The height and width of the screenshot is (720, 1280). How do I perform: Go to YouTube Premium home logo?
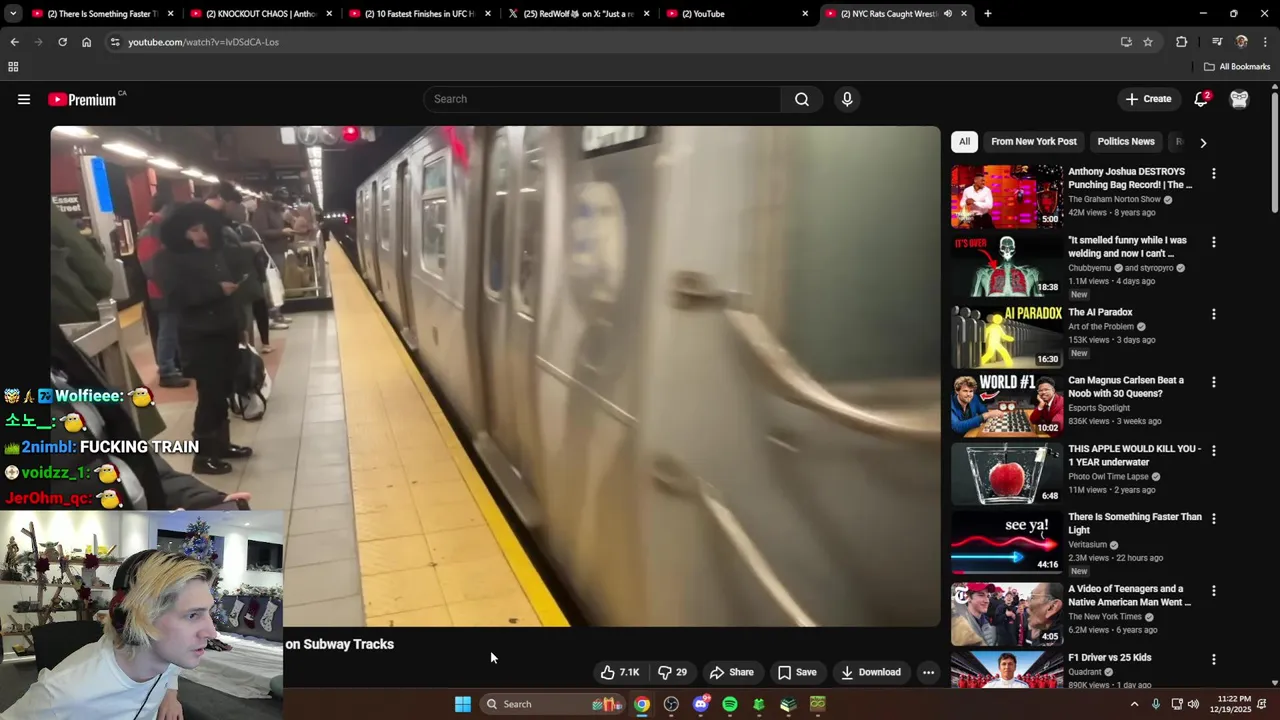[x=82, y=99]
